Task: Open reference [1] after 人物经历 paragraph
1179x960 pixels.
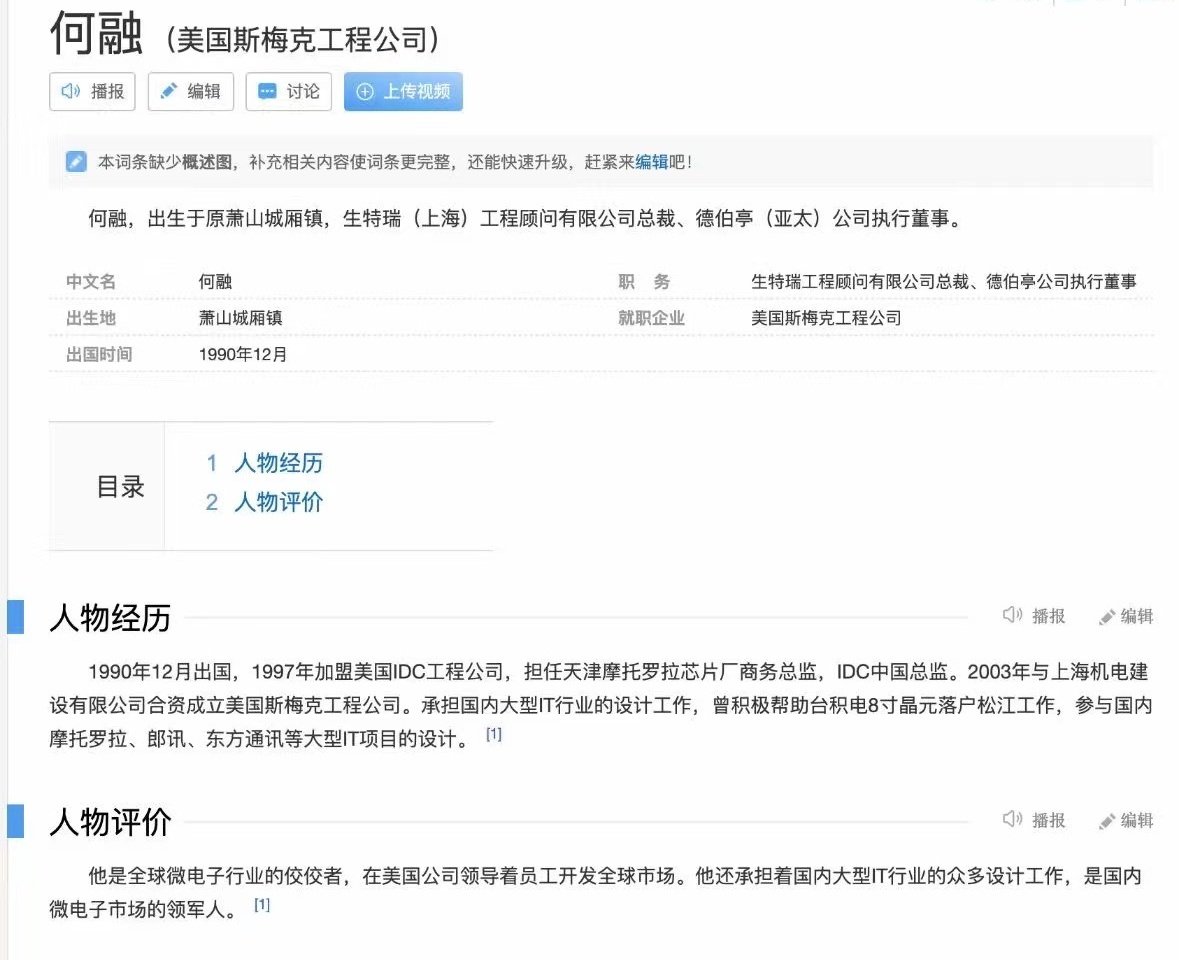Action: [493, 735]
